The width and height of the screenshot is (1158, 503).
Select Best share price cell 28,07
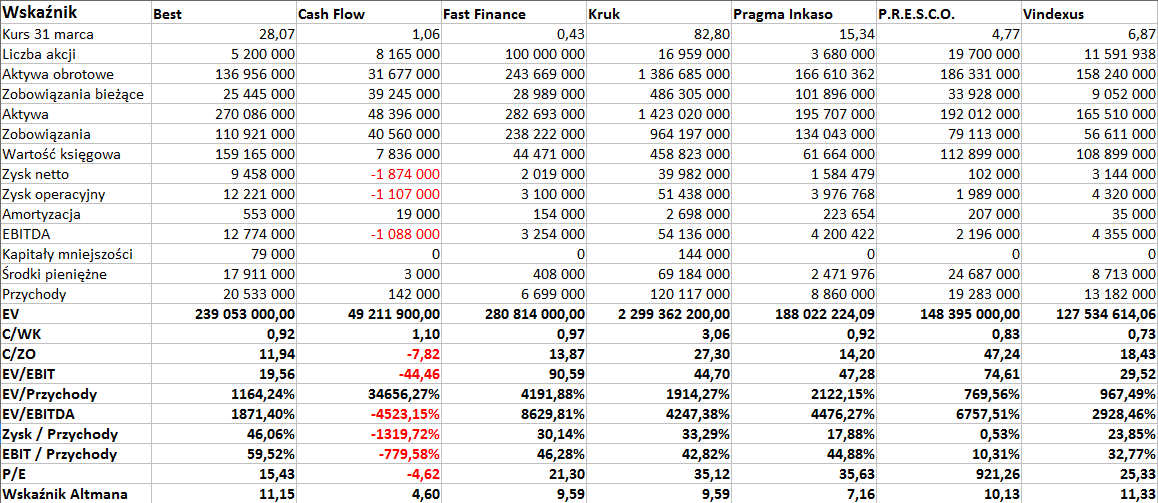[223, 35]
